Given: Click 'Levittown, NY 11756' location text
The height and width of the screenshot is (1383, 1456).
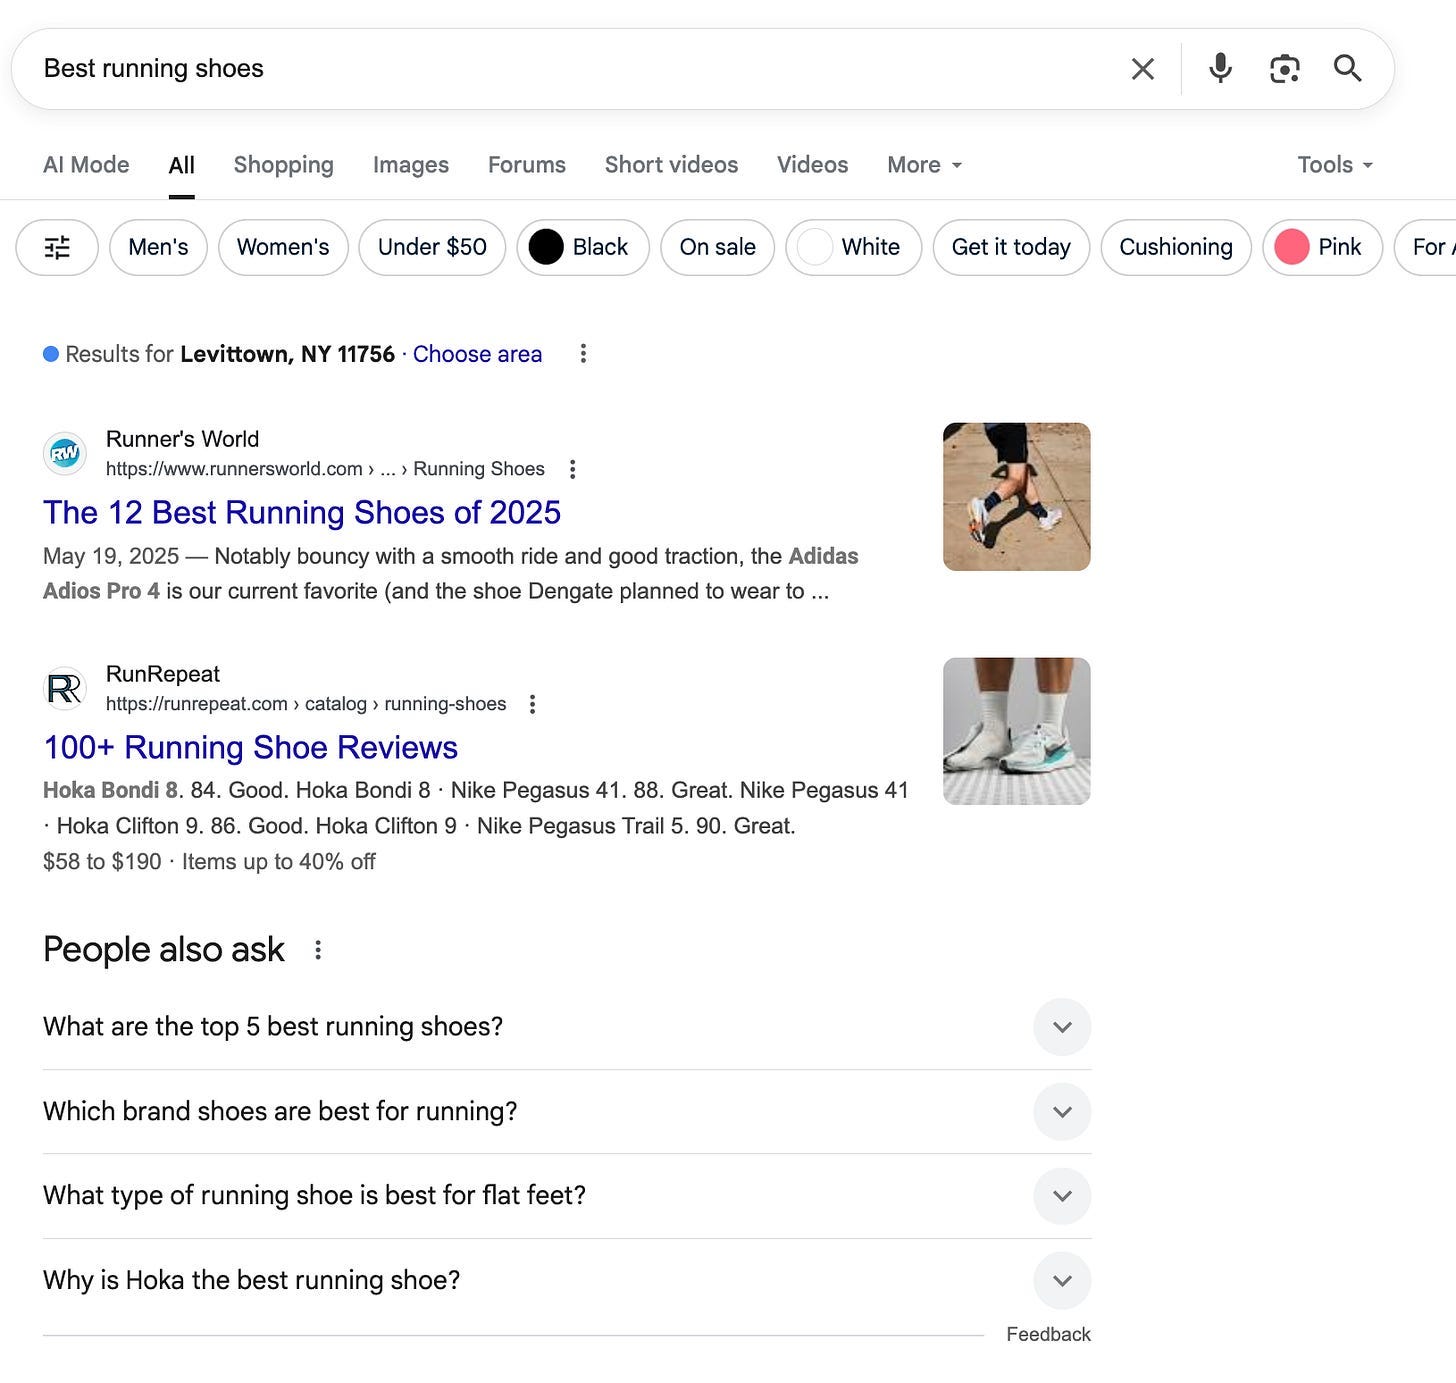Looking at the screenshot, I should [287, 354].
